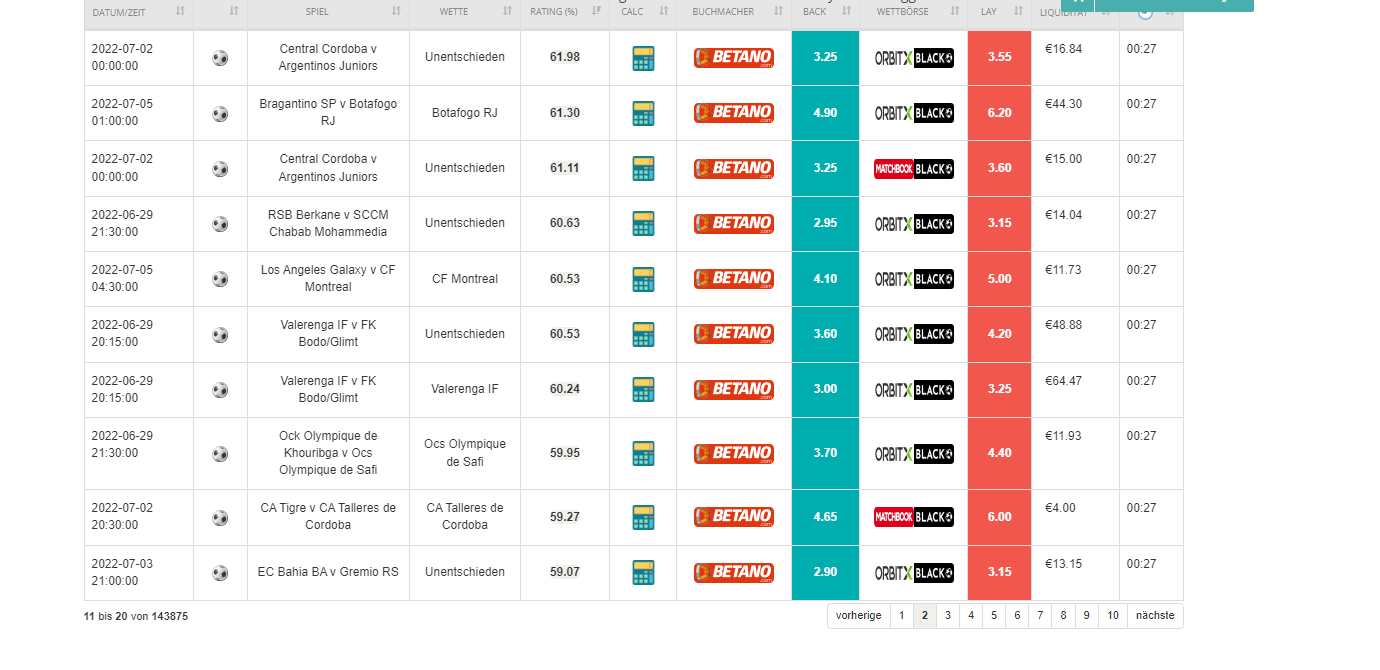Open calculator for the 61.11 rating row

tap(643, 168)
